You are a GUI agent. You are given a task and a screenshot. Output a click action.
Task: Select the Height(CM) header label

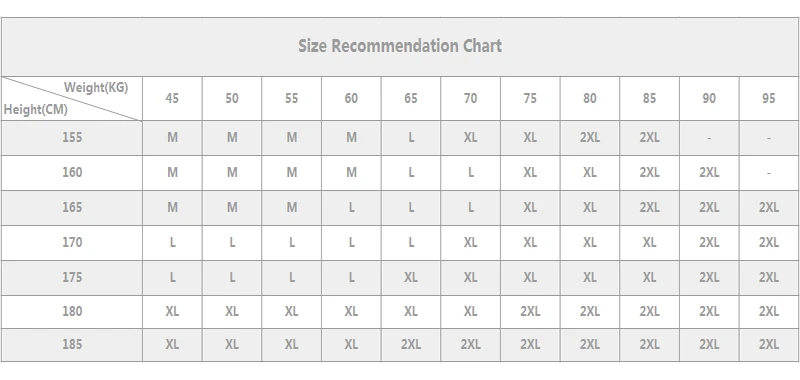36,109
